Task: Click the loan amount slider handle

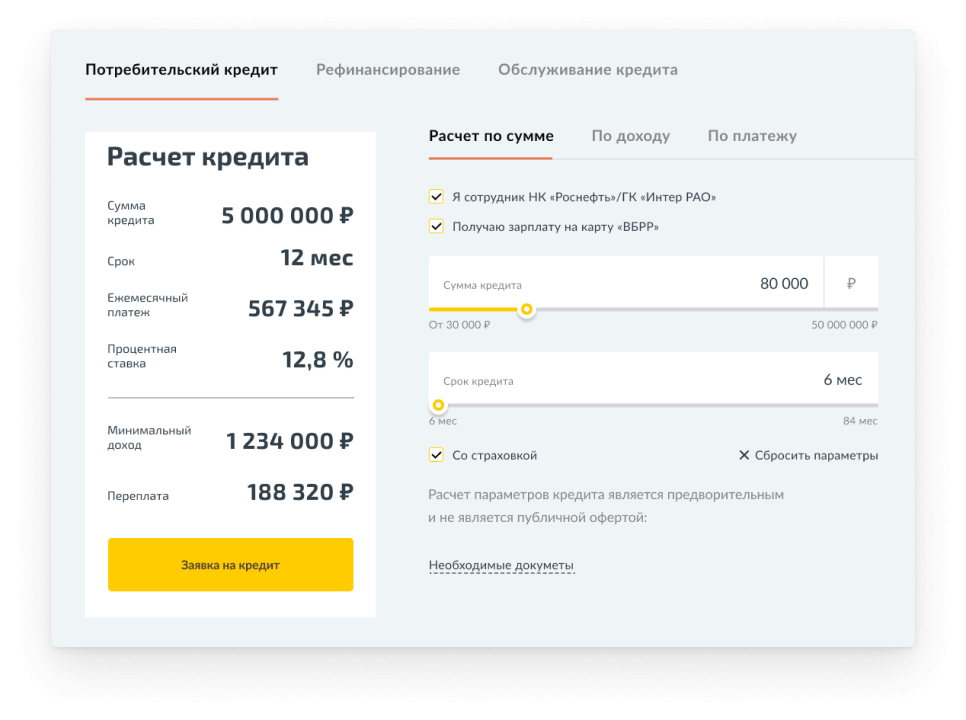Action: [x=527, y=309]
